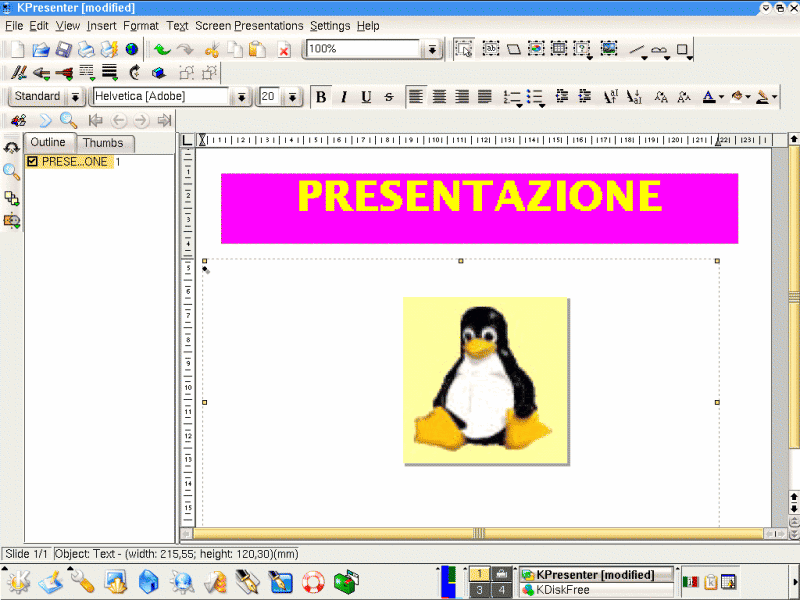Screen dimensions: 800x600
Task: Save the presentation with floppy disk icon
Action: (63, 49)
